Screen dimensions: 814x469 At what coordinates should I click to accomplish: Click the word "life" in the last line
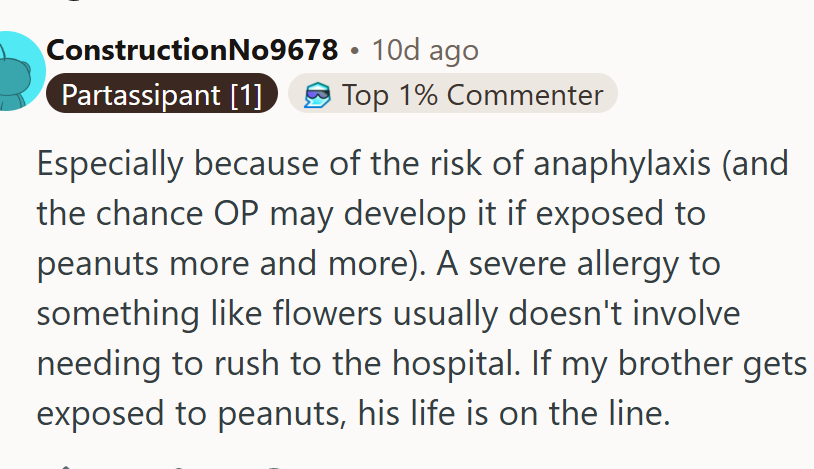pos(417,413)
